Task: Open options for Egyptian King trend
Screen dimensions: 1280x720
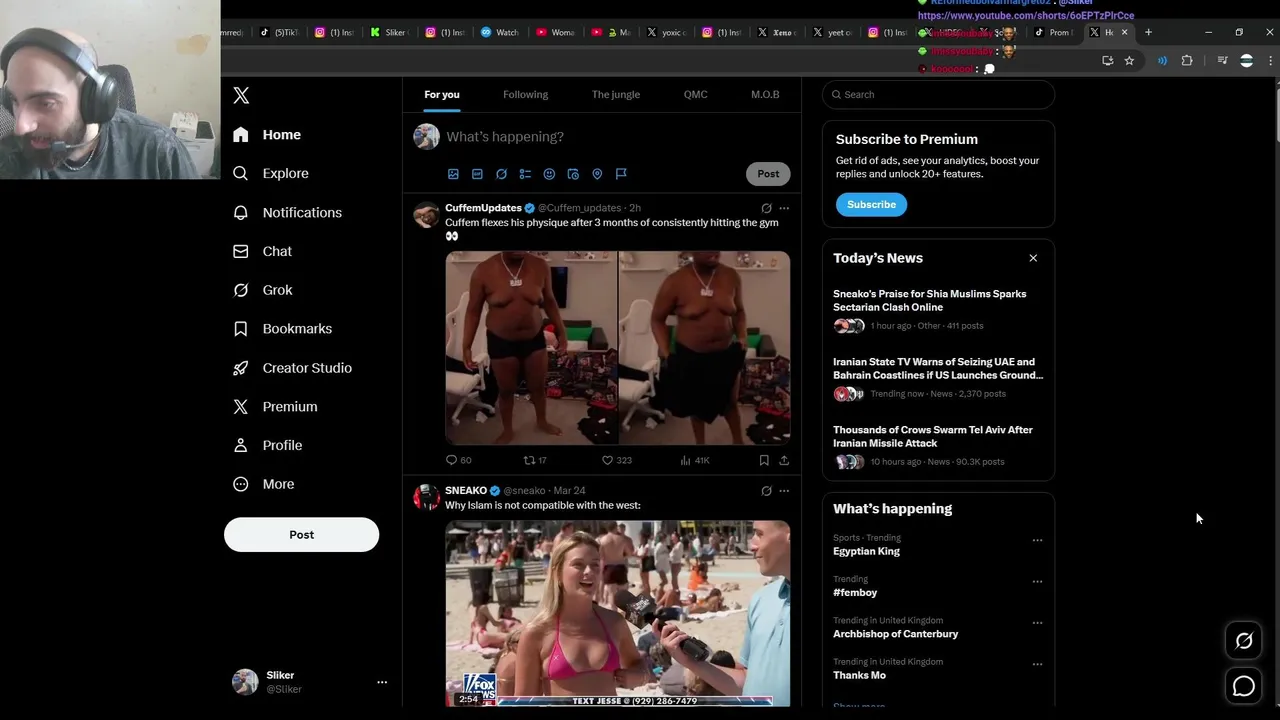Action: click(1037, 540)
